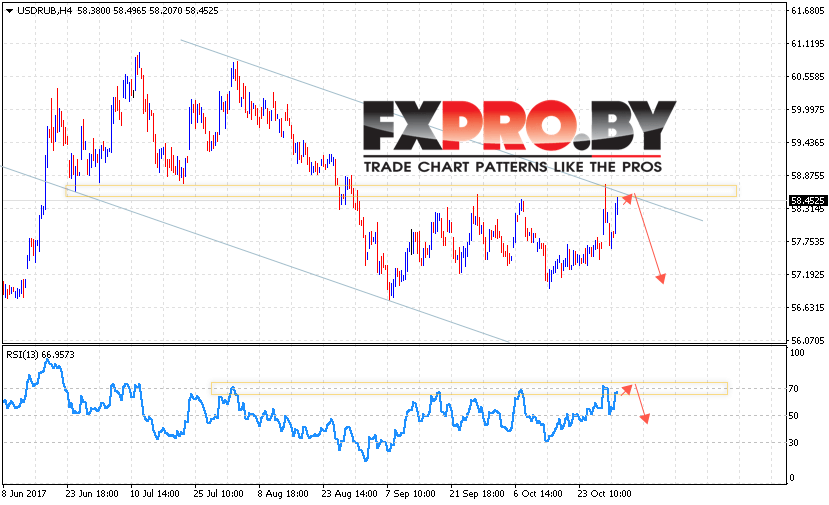Select the RSI(13) 66.9573 indicator label
This screenshot has width=829, height=505.
[x=40, y=355]
